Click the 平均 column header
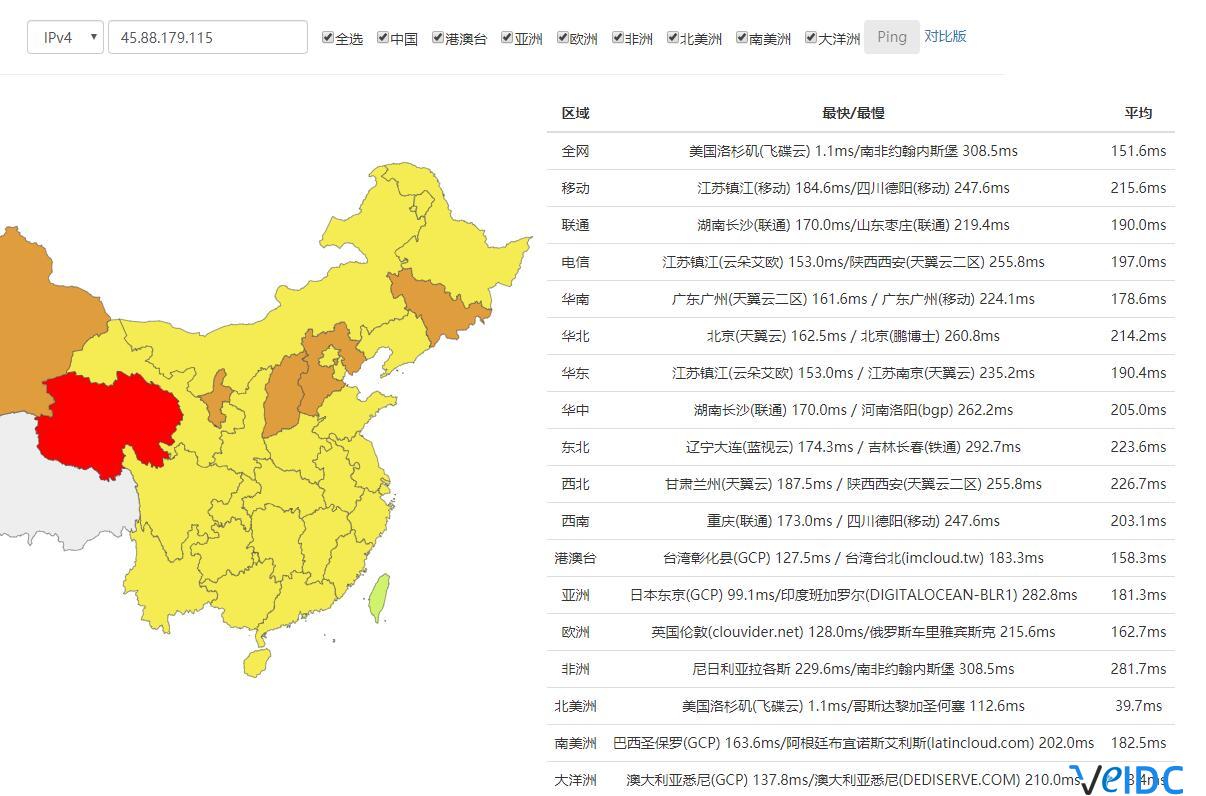The width and height of the screenshot is (1206, 796). [x=1138, y=113]
